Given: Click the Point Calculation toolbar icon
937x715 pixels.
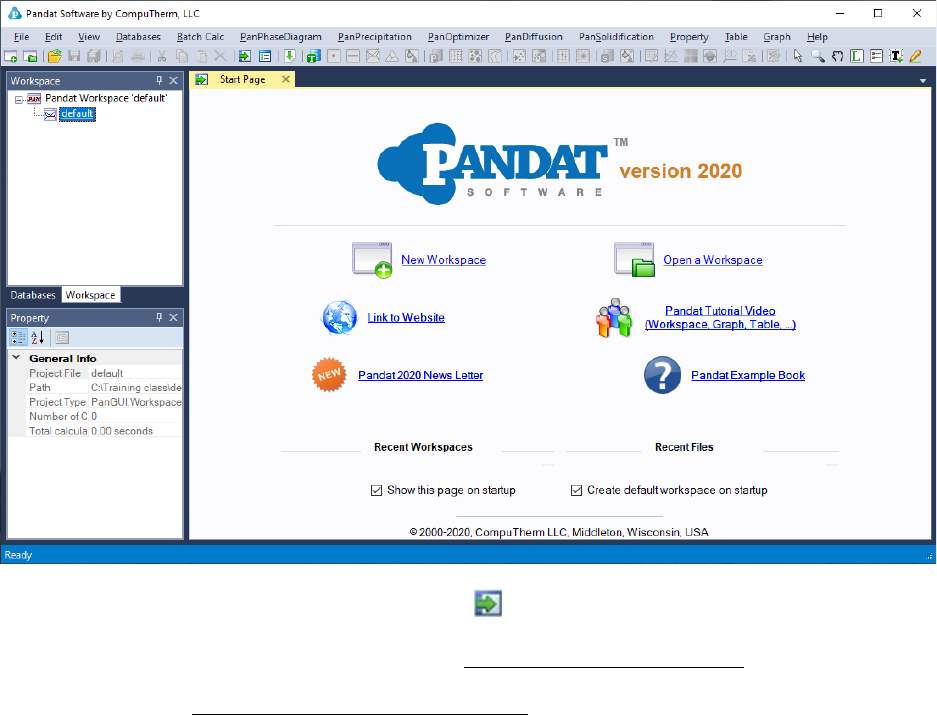Looking at the screenshot, I should [x=334, y=56].
